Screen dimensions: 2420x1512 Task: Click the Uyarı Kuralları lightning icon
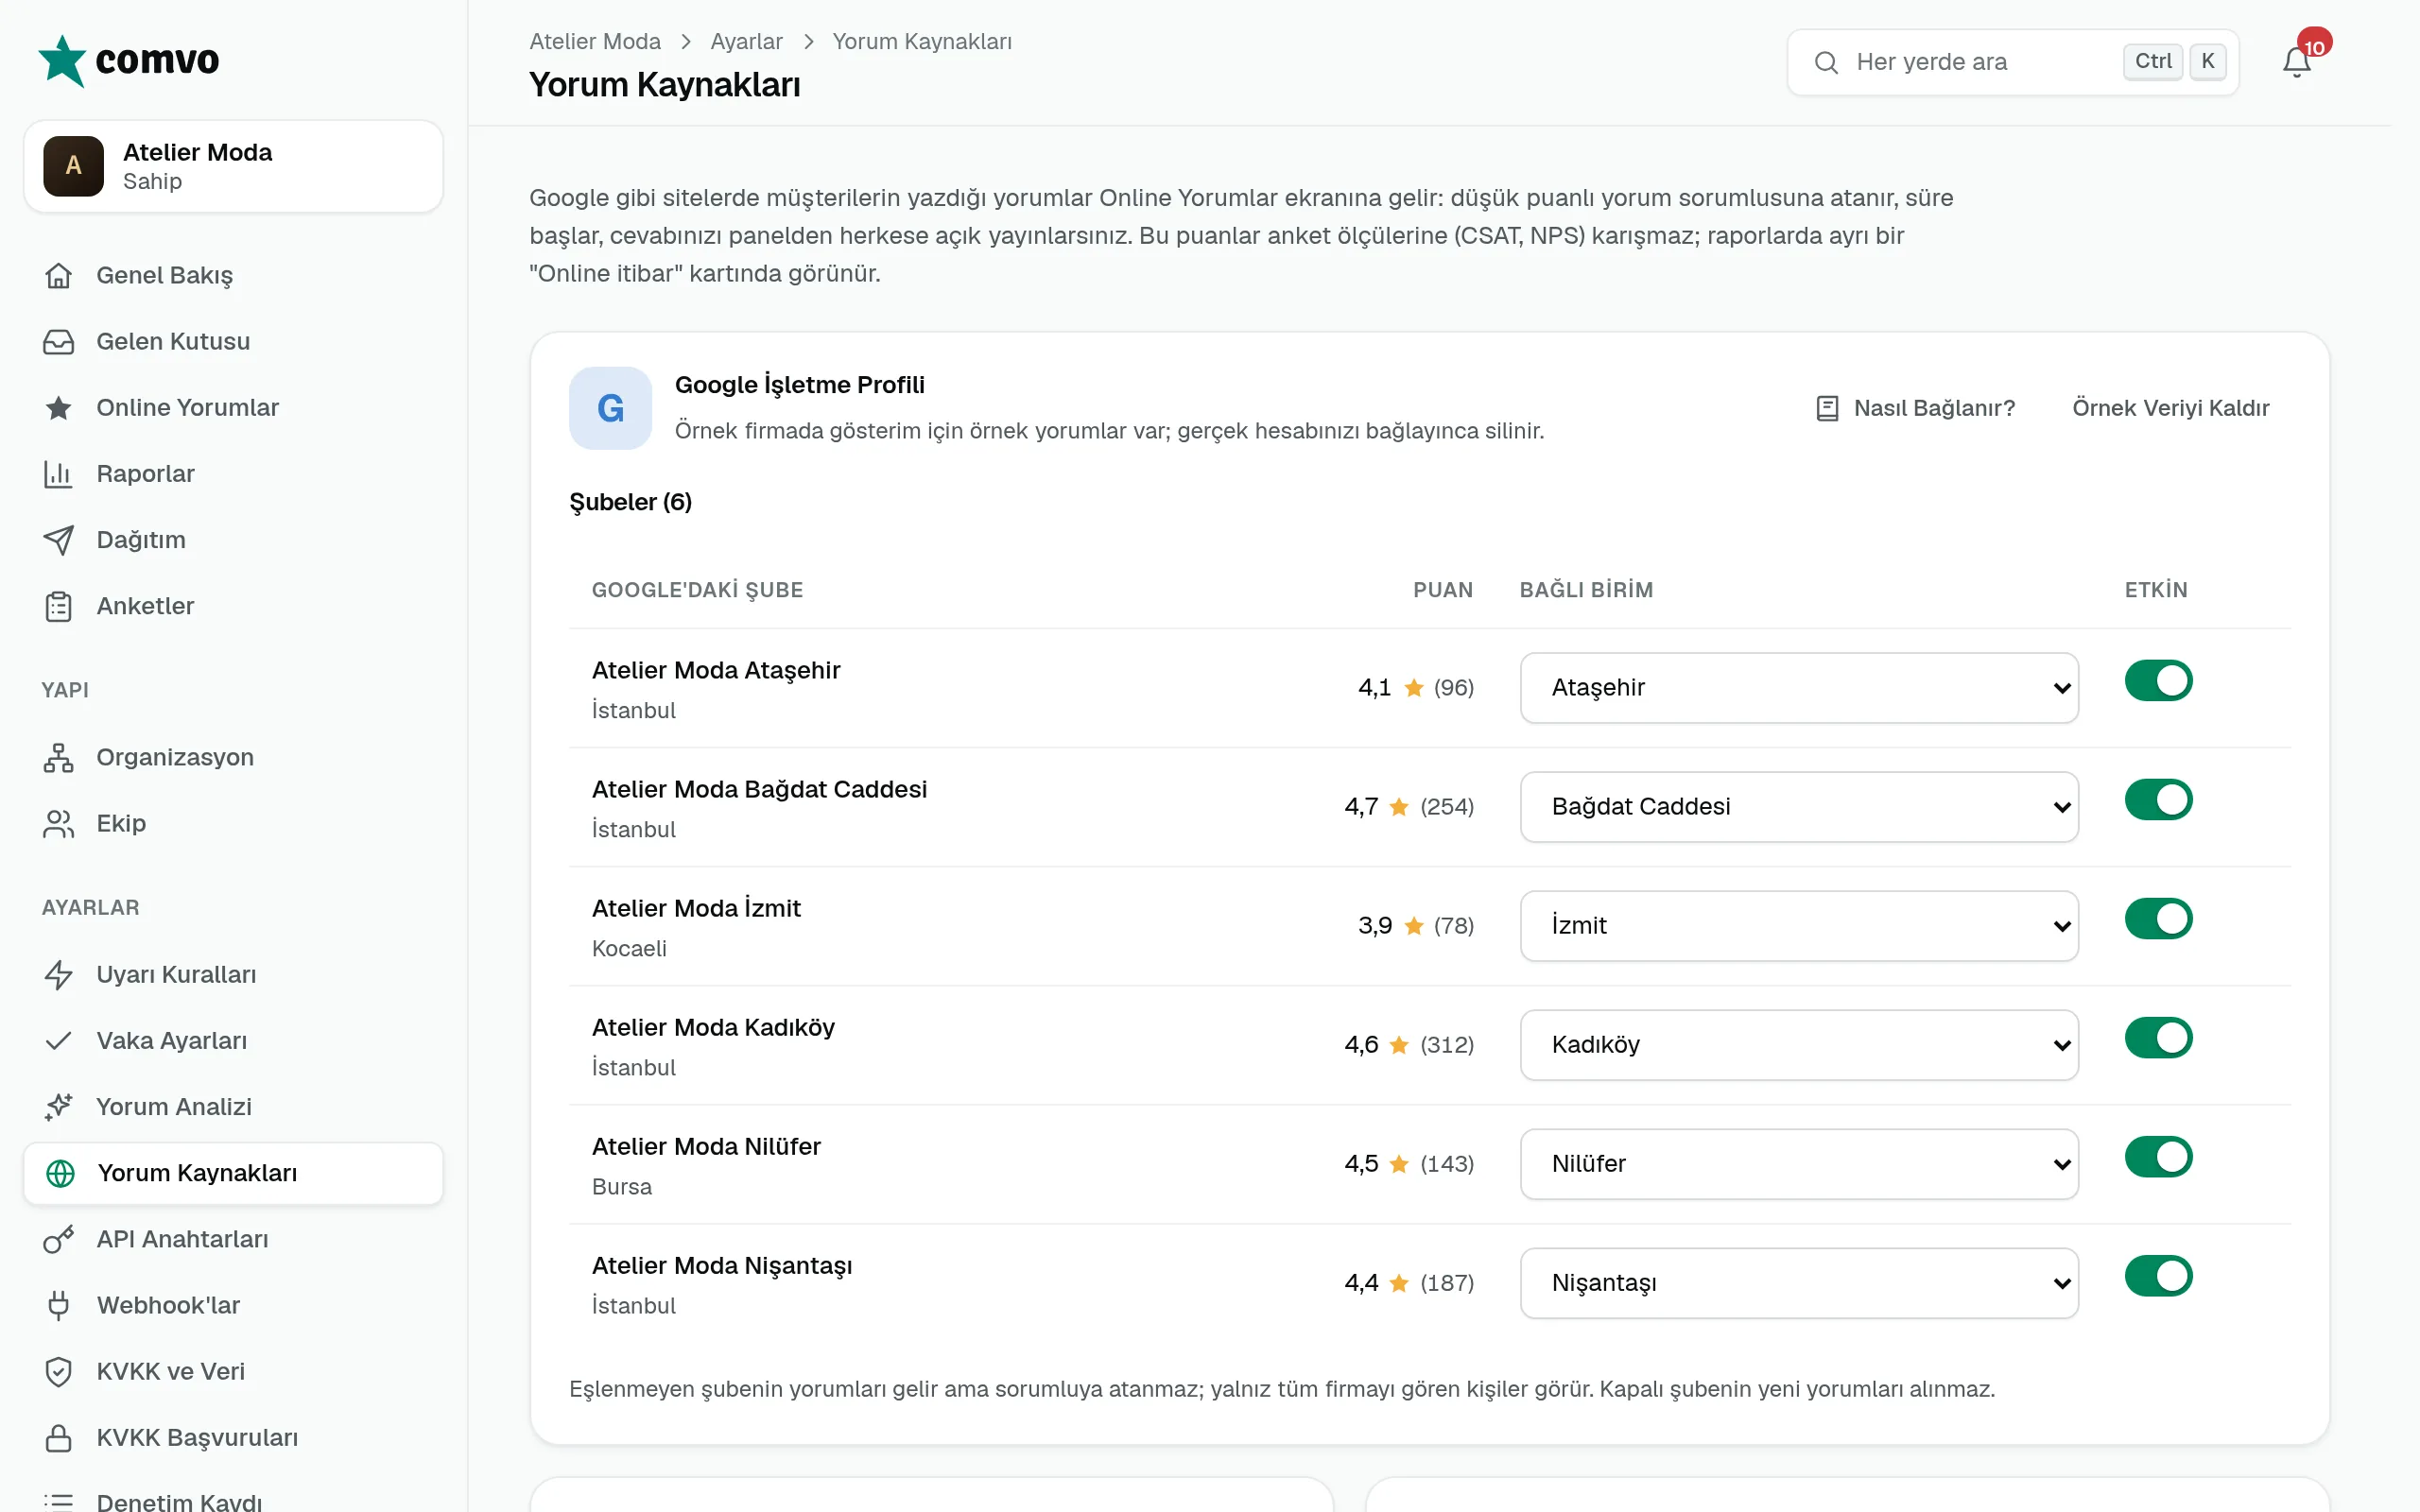(58, 974)
